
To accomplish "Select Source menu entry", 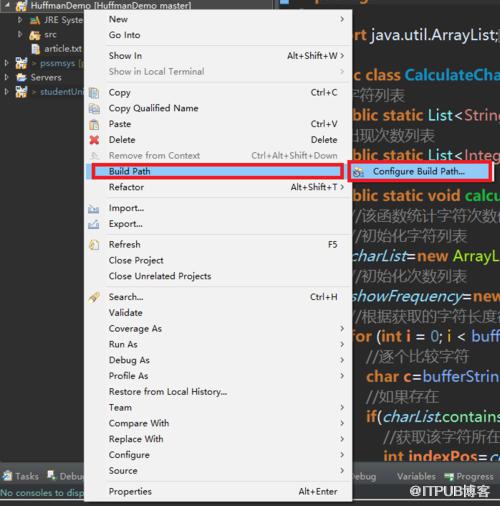I will 219,471.
